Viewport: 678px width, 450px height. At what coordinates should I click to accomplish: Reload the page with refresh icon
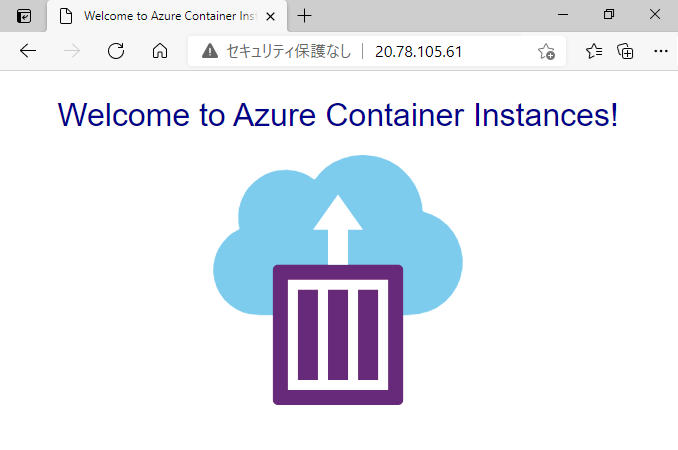(116, 51)
